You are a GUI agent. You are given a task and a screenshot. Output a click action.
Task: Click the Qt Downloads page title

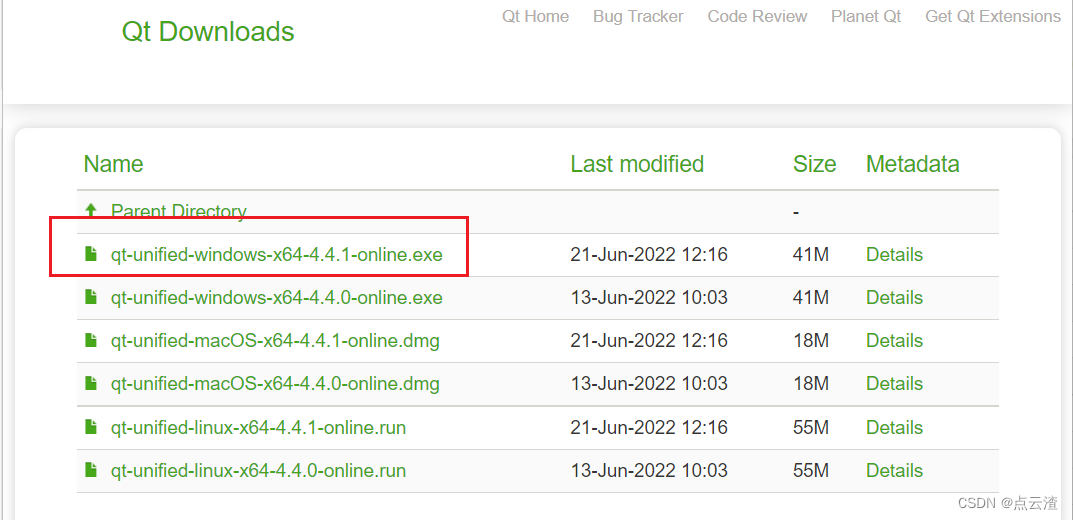point(208,32)
